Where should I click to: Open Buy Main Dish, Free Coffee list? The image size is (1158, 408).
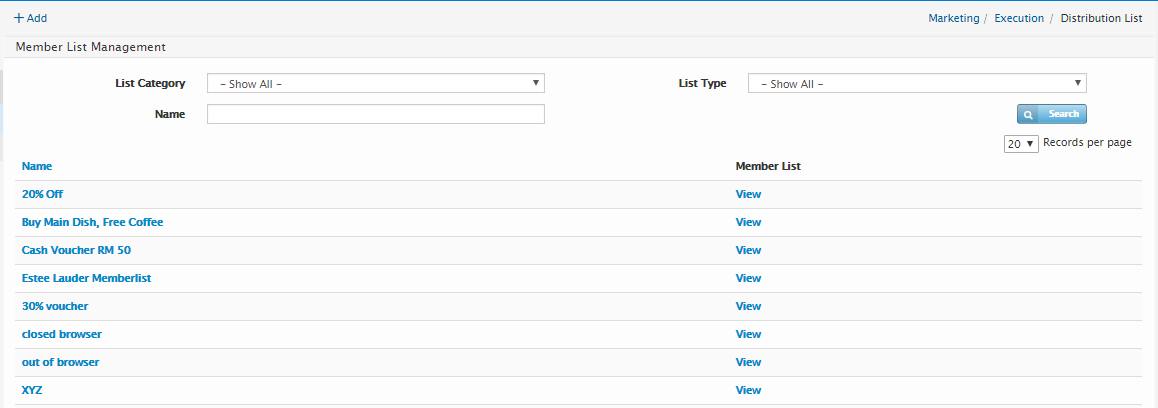point(92,222)
